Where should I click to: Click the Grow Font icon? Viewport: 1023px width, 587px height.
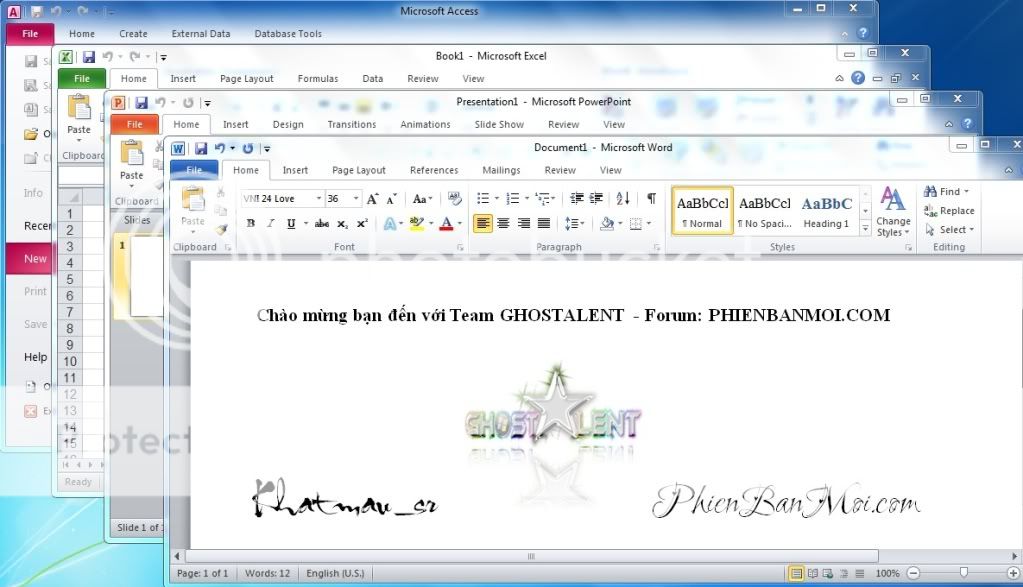pos(373,199)
